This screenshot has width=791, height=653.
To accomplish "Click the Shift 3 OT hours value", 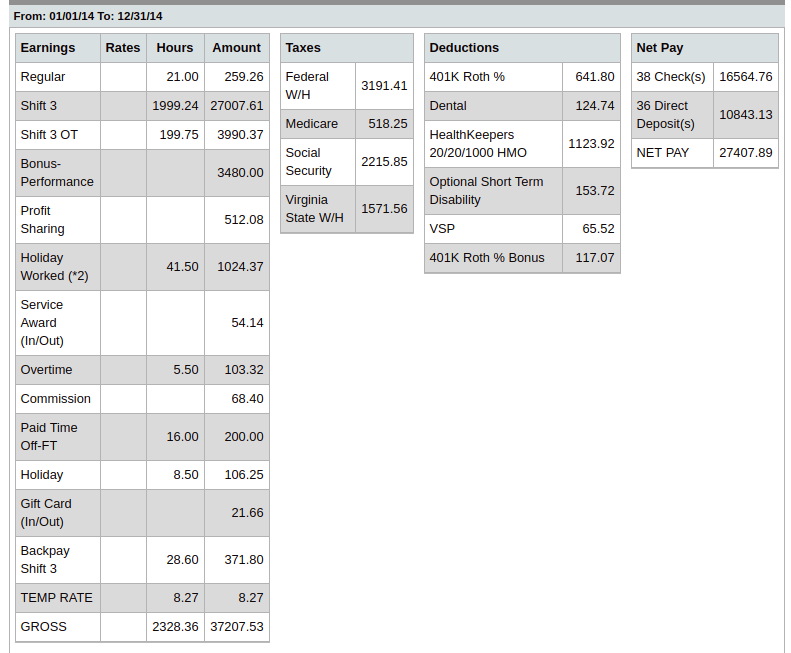I will point(177,135).
